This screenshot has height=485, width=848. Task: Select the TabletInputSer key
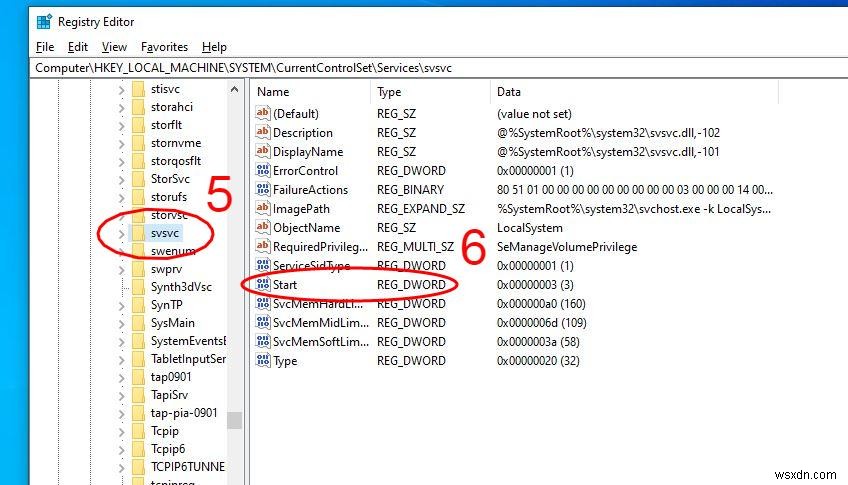click(188, 358)
